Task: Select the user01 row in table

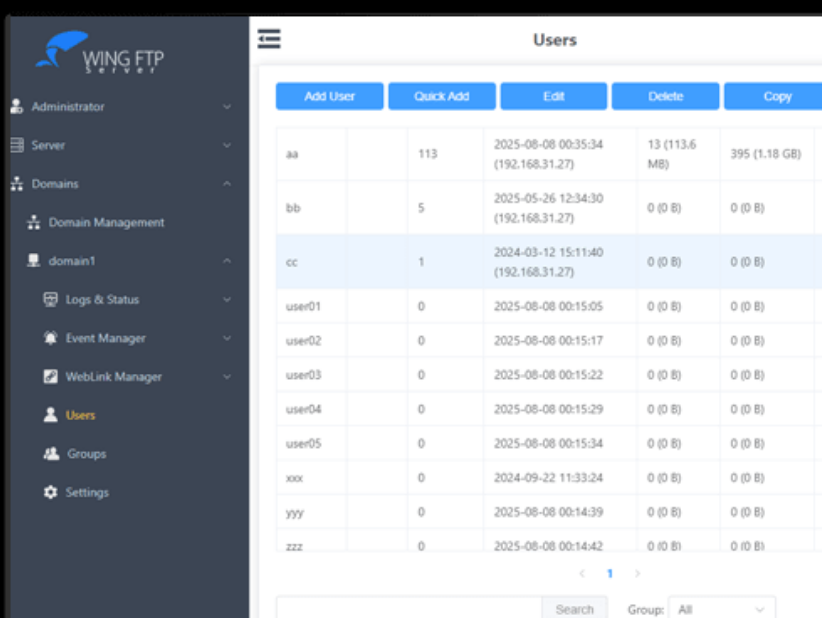Action: tap(303, 306)
